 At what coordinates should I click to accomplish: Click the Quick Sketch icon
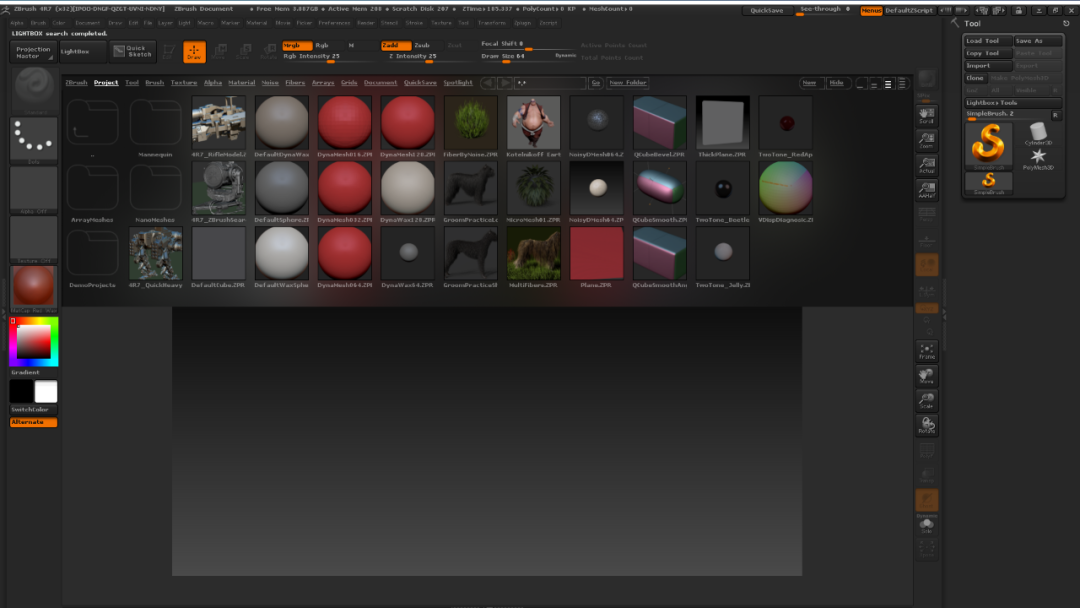(x=134, y=51)
